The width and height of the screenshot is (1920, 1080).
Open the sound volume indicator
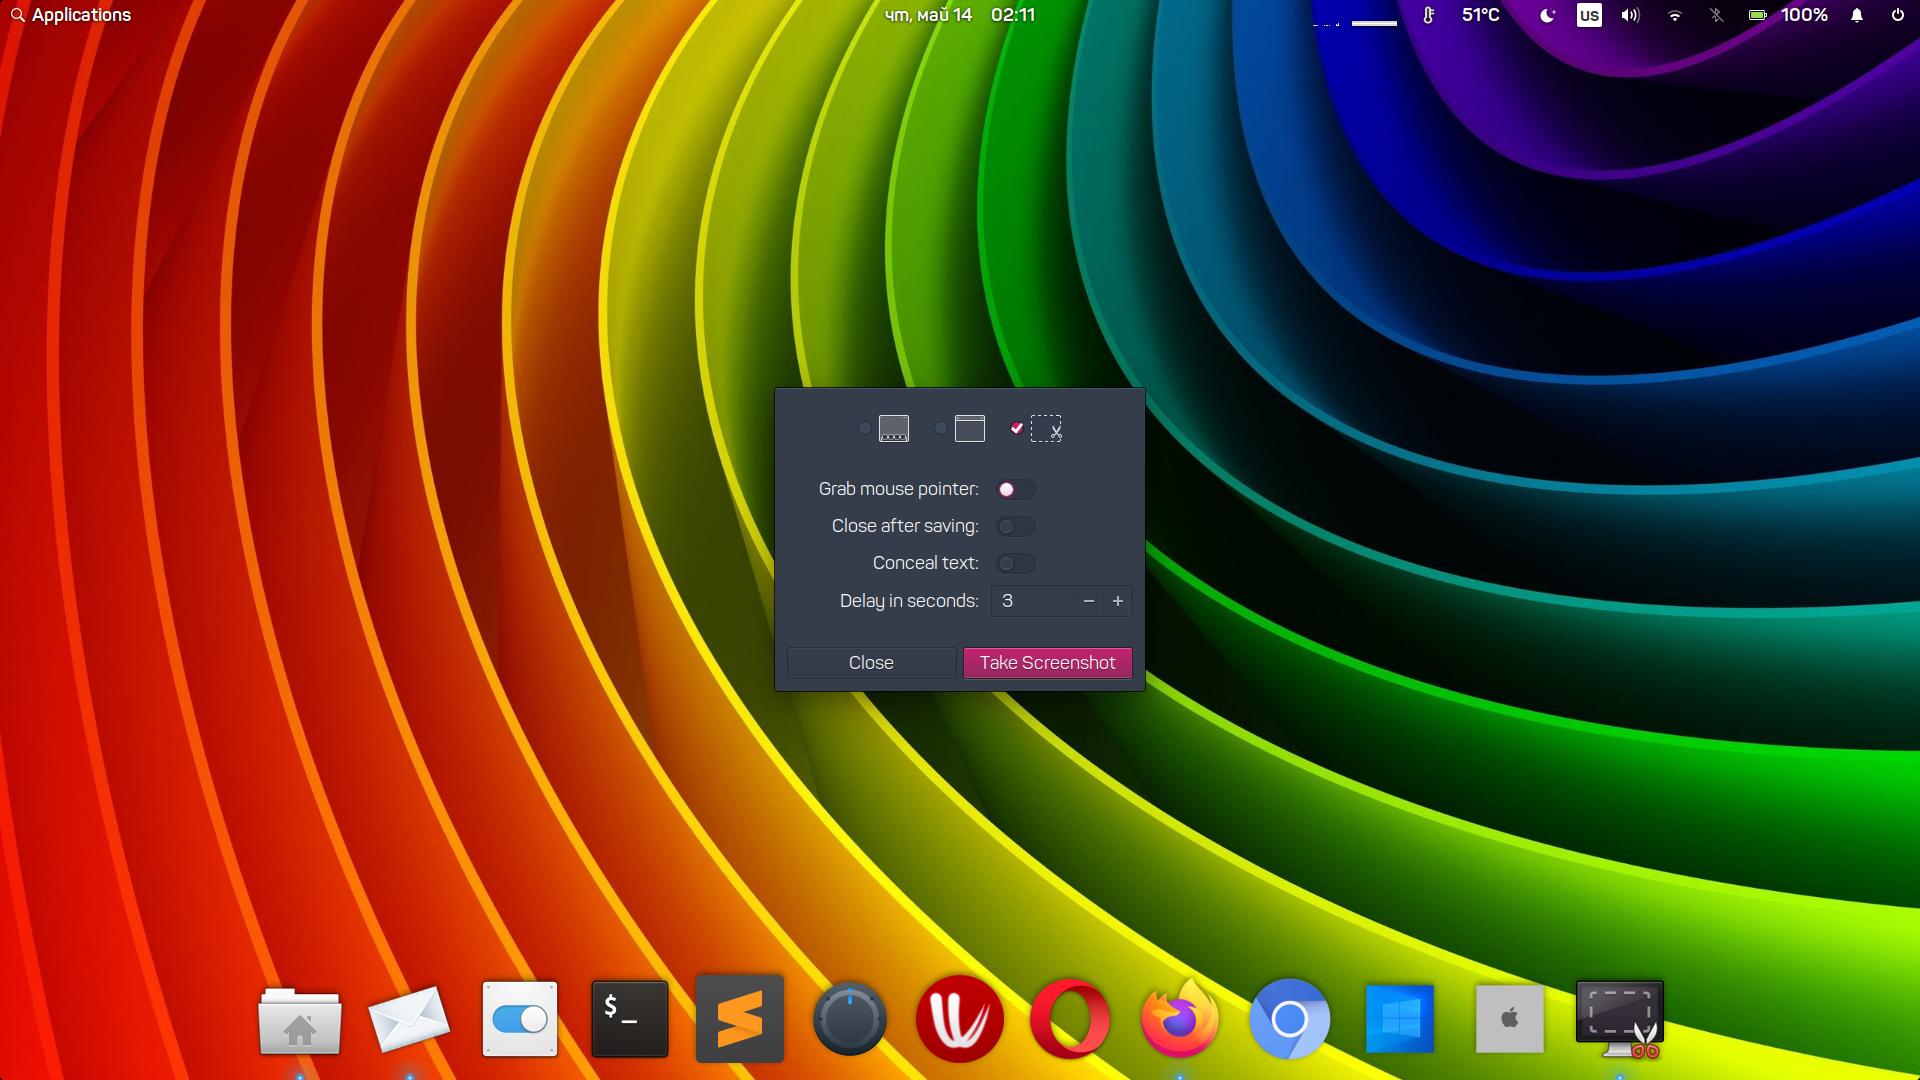1631,15
